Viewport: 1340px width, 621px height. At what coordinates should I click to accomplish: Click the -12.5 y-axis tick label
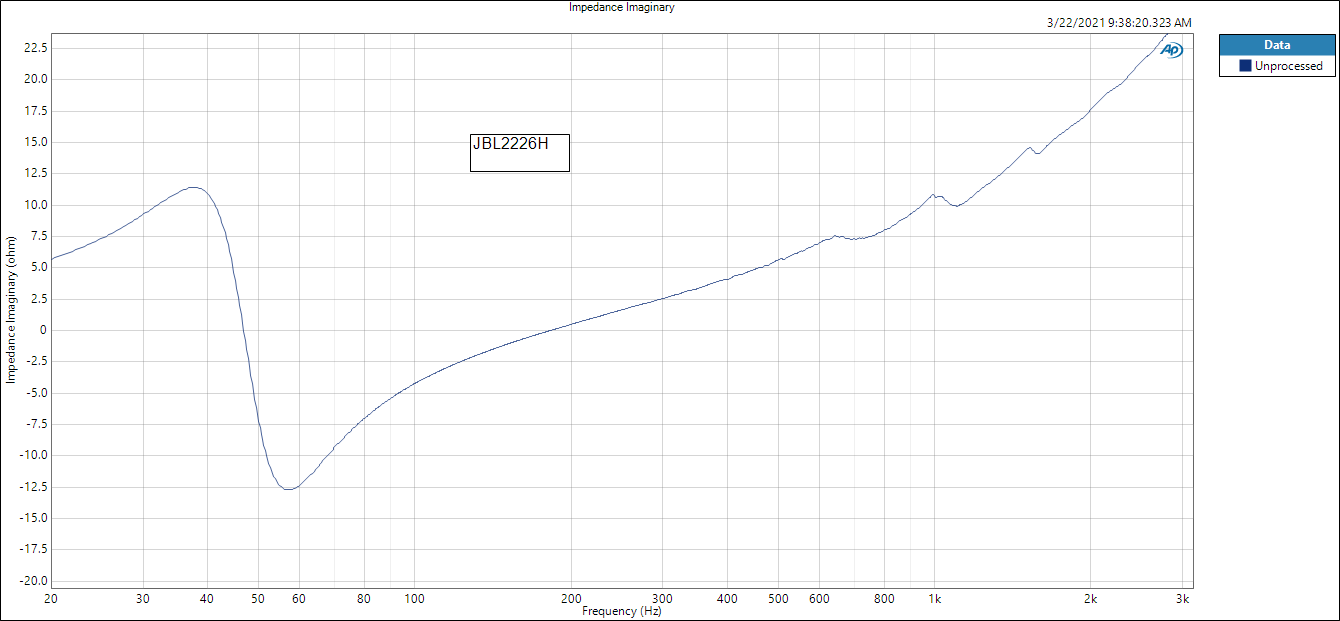tap(34, 487)
